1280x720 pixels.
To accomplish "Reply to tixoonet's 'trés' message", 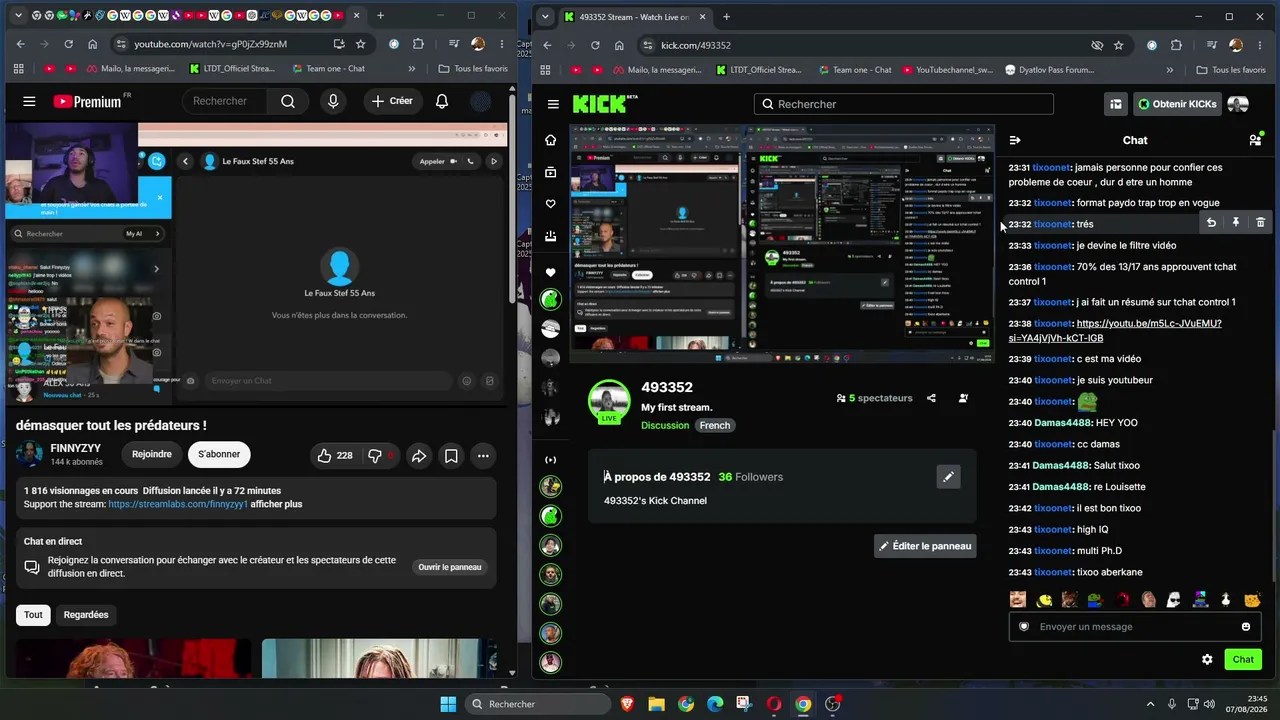I will tap(1211, 223).
